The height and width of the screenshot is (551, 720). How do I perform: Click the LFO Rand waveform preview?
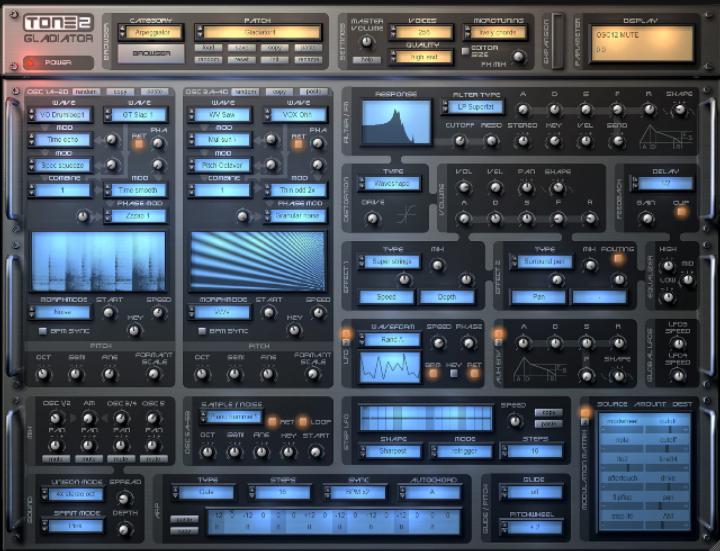(390, 367)
